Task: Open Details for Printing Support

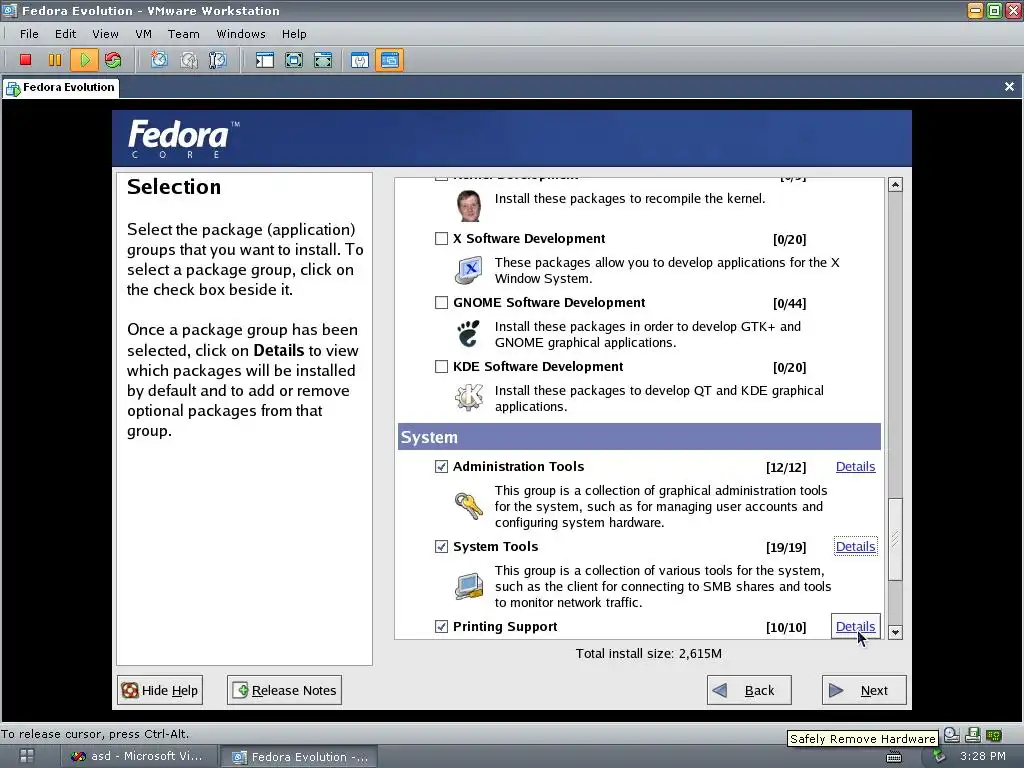Action: click(855, 627)
